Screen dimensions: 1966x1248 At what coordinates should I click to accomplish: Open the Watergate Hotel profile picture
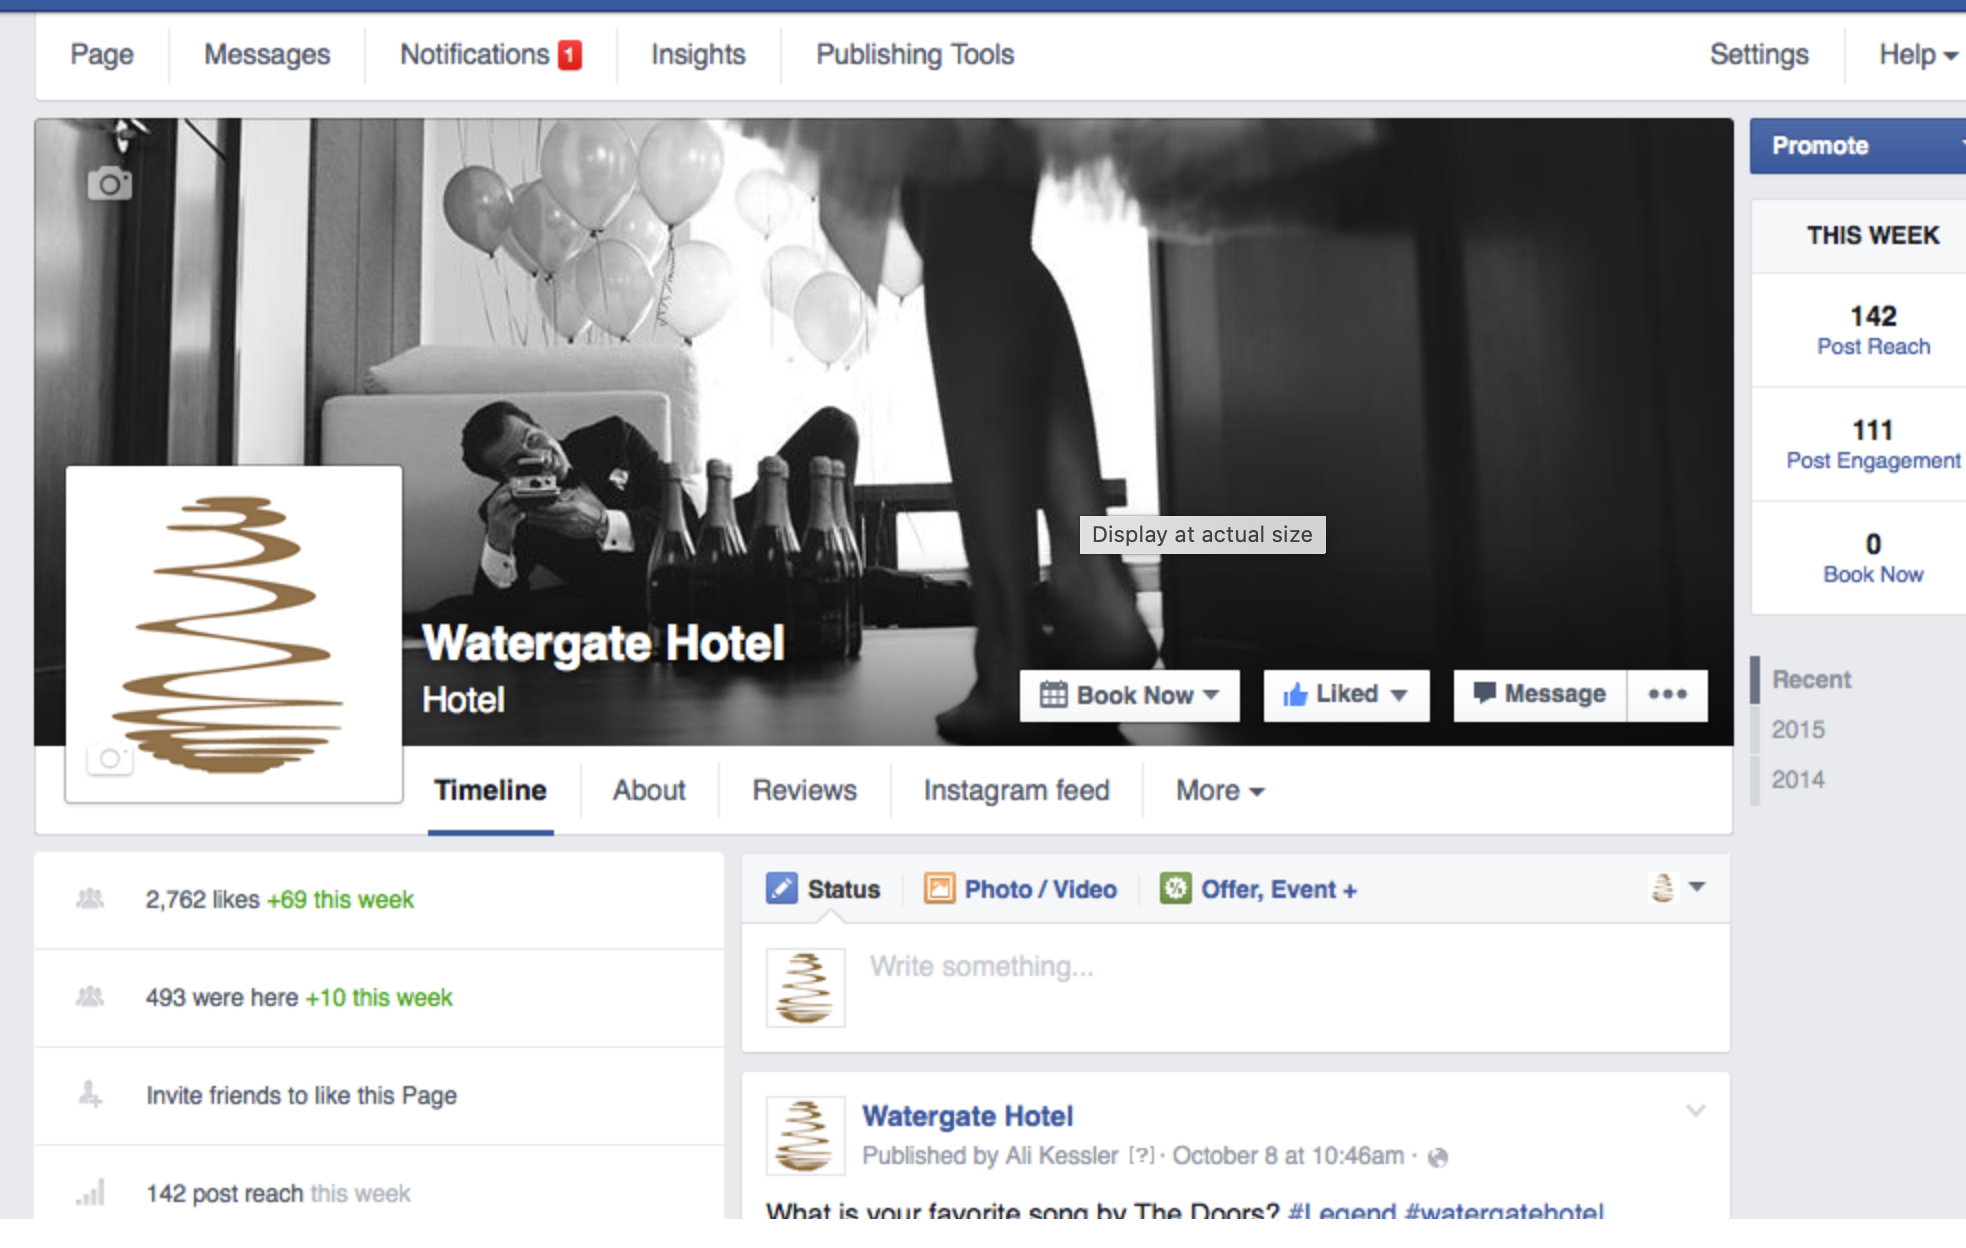234,634
